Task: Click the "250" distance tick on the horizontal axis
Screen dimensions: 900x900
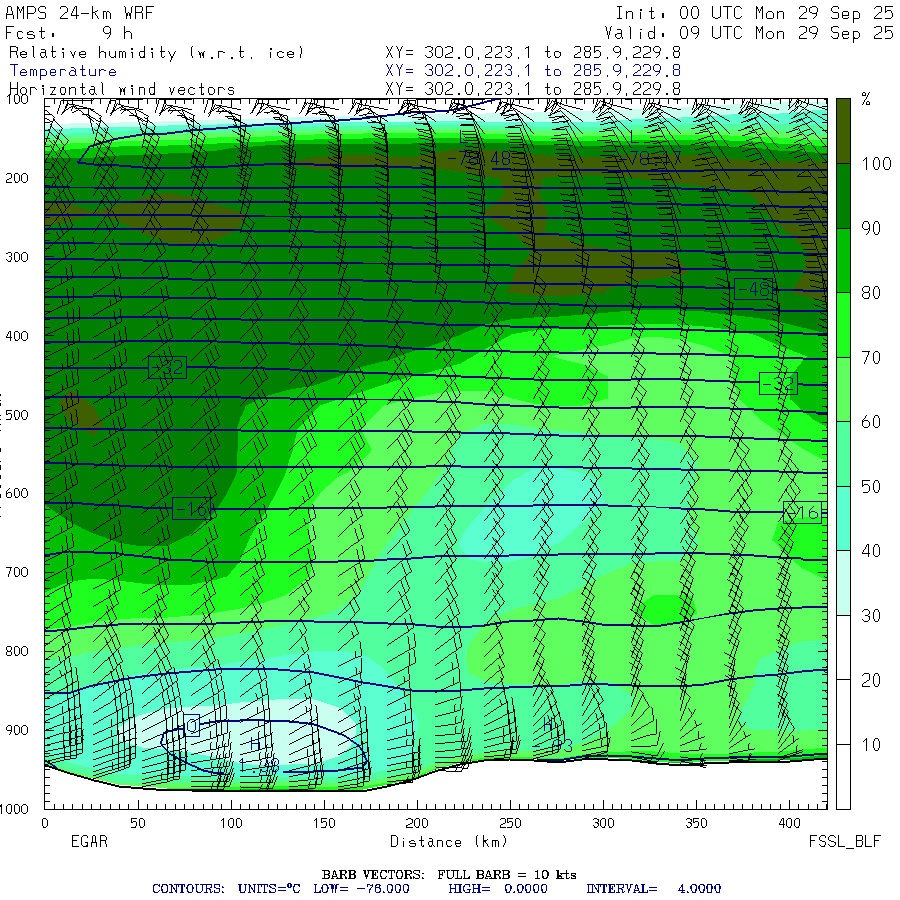Action: click(x=510, y=823)
